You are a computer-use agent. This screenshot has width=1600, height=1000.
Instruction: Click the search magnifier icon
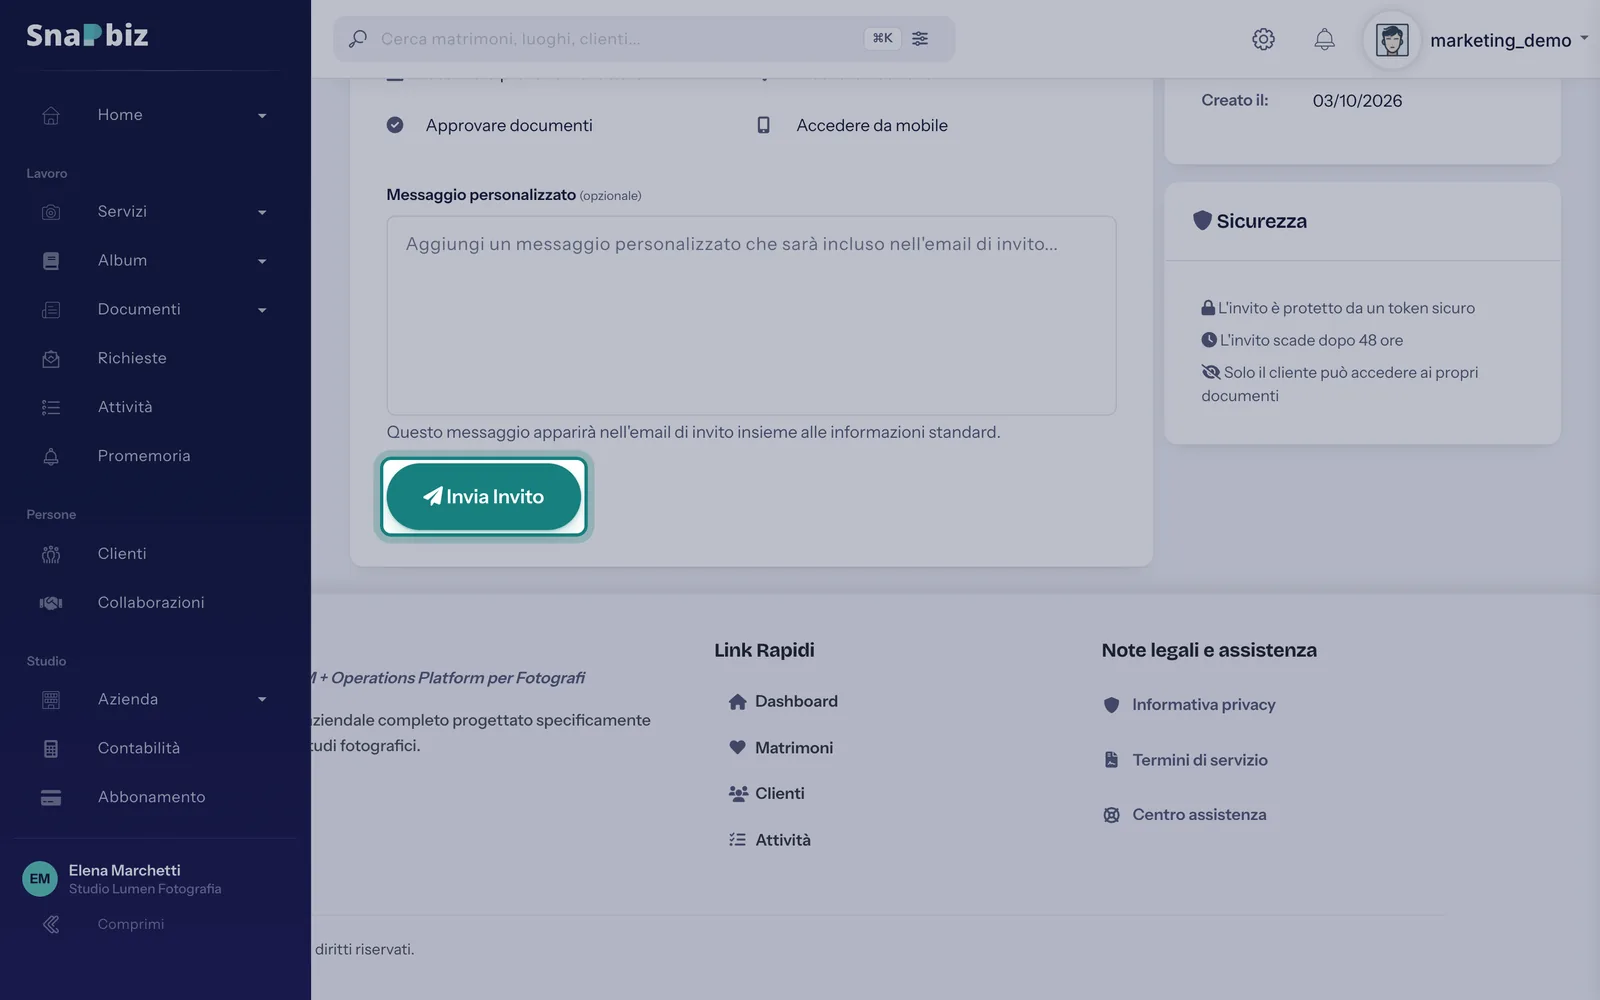(358, 39)
